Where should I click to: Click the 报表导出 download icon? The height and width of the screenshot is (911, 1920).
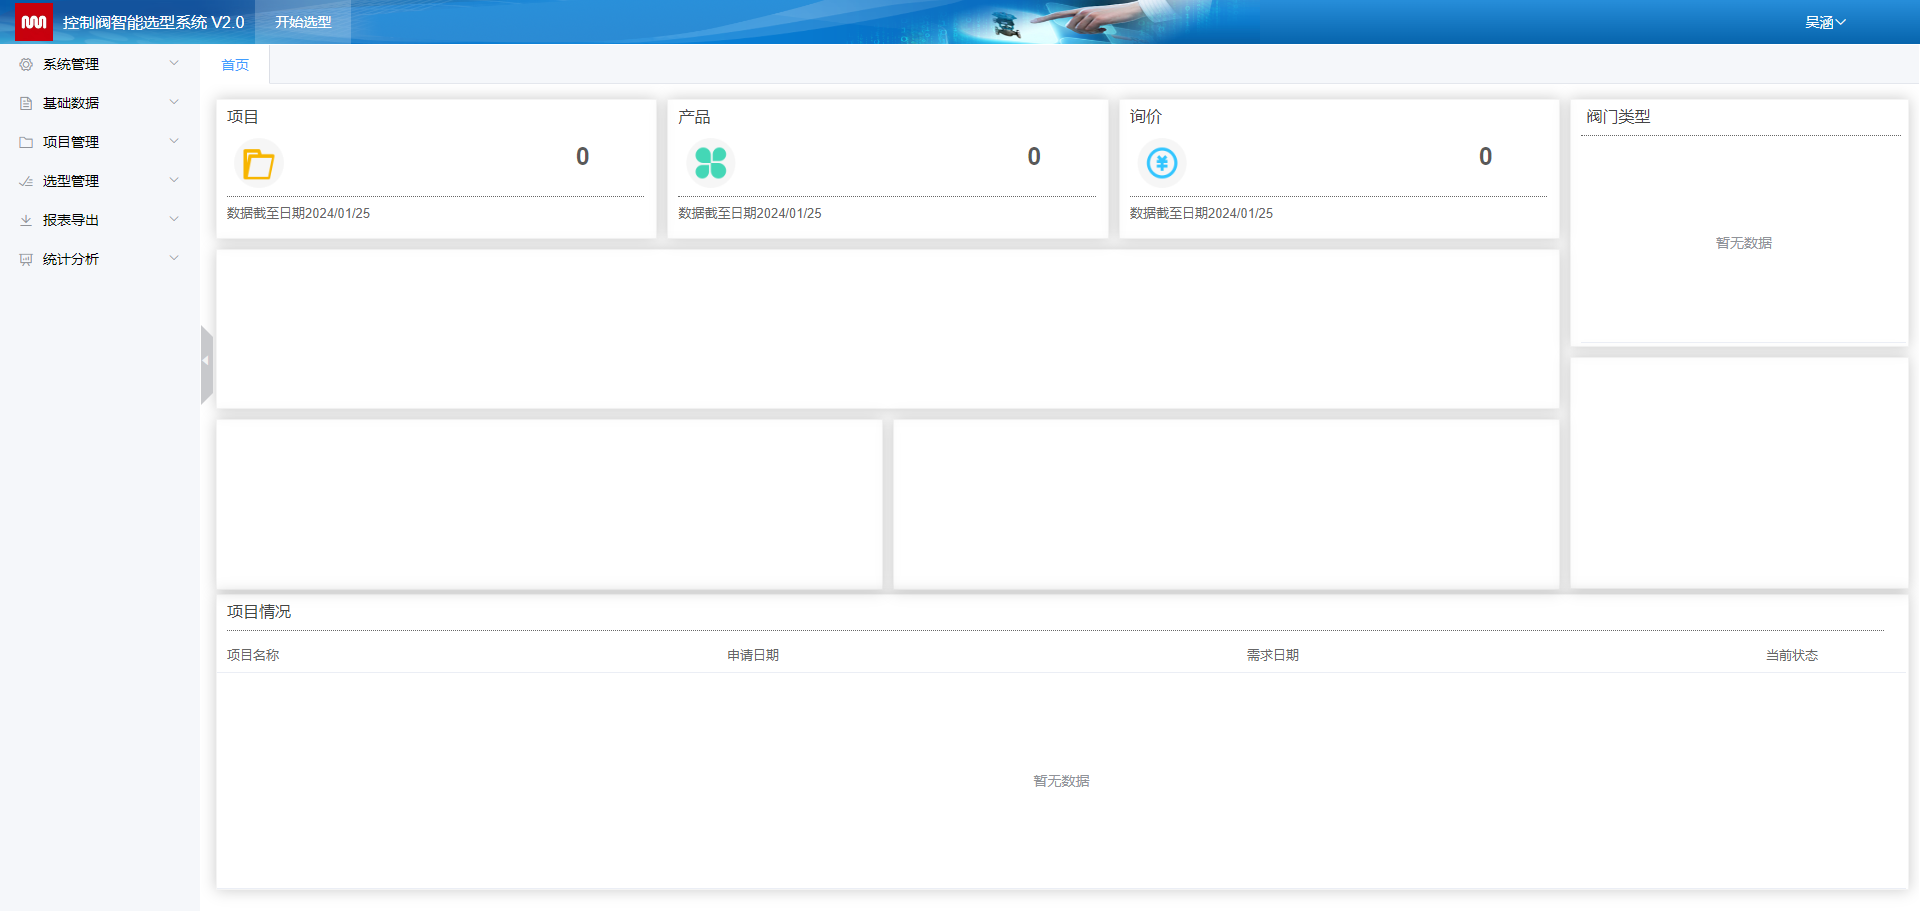click(26, 220)
